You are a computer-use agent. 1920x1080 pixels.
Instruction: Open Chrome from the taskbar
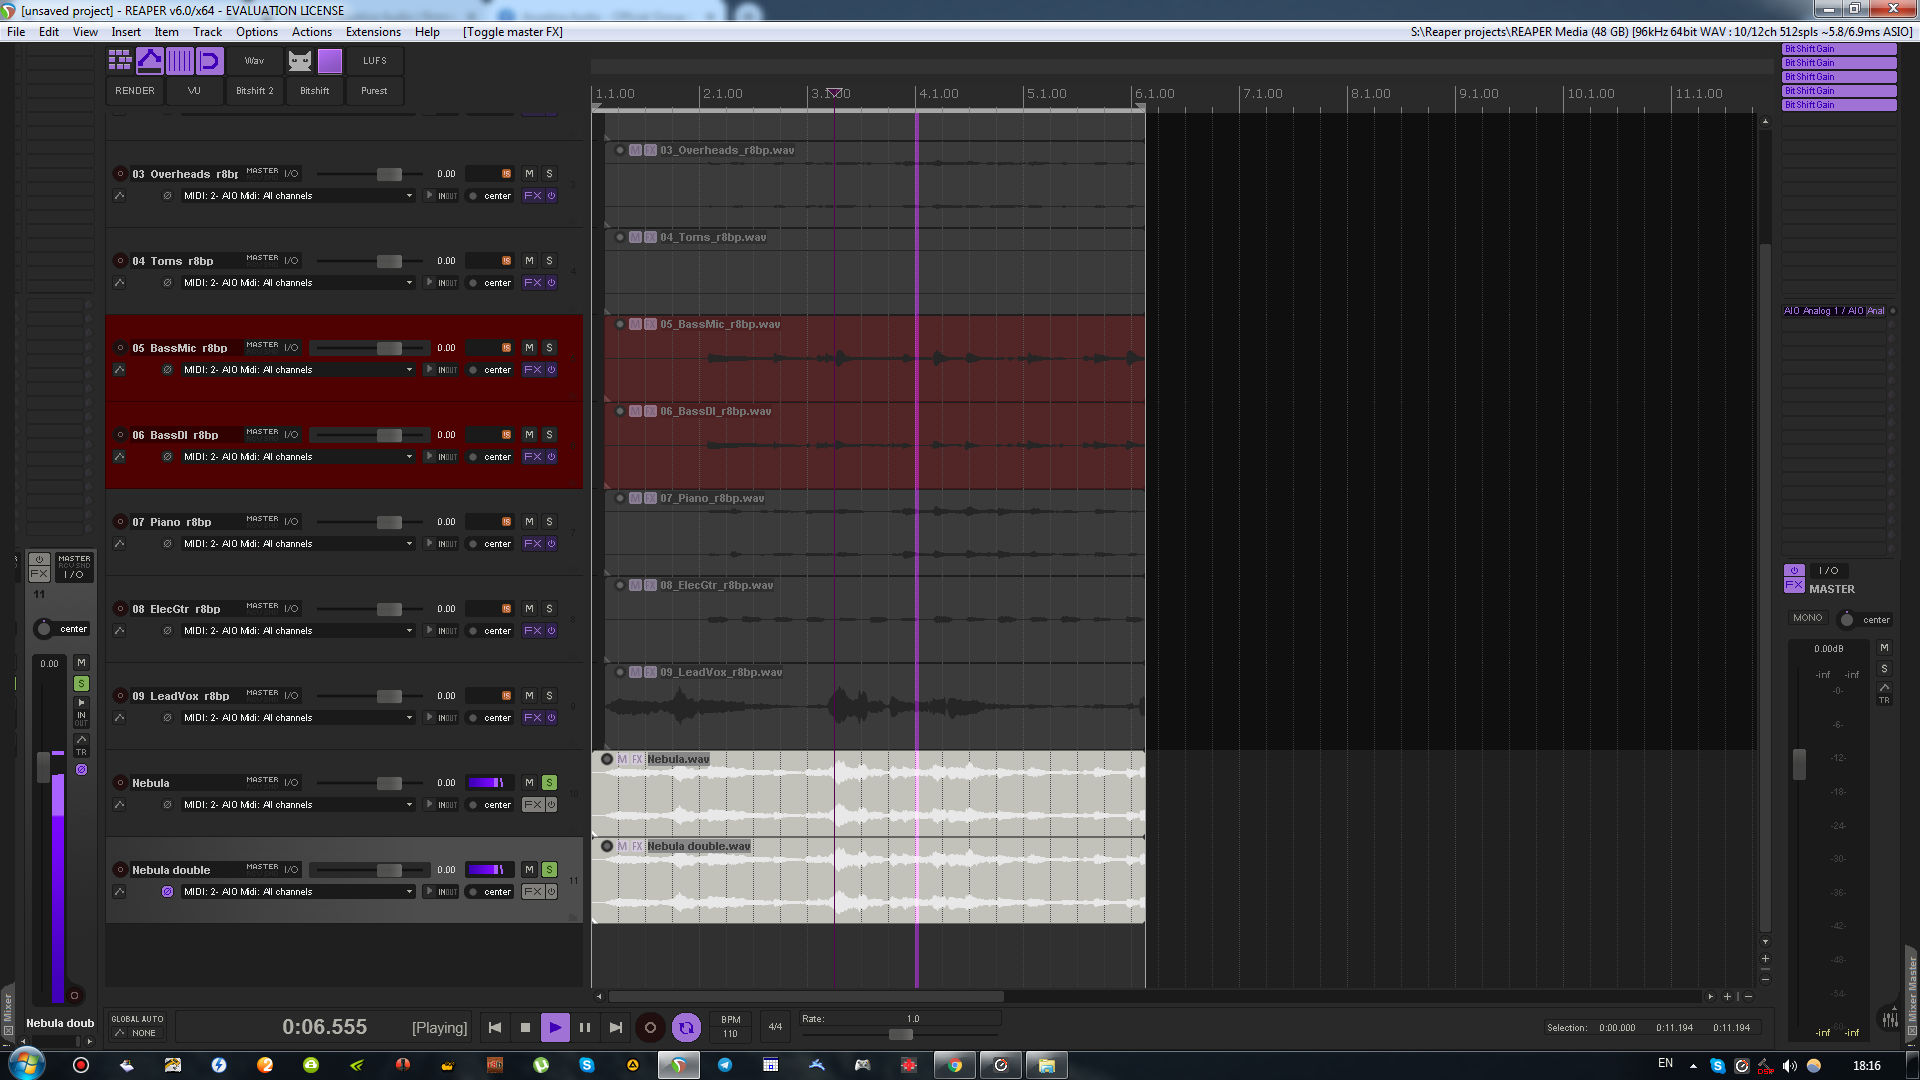(955, 1065)
